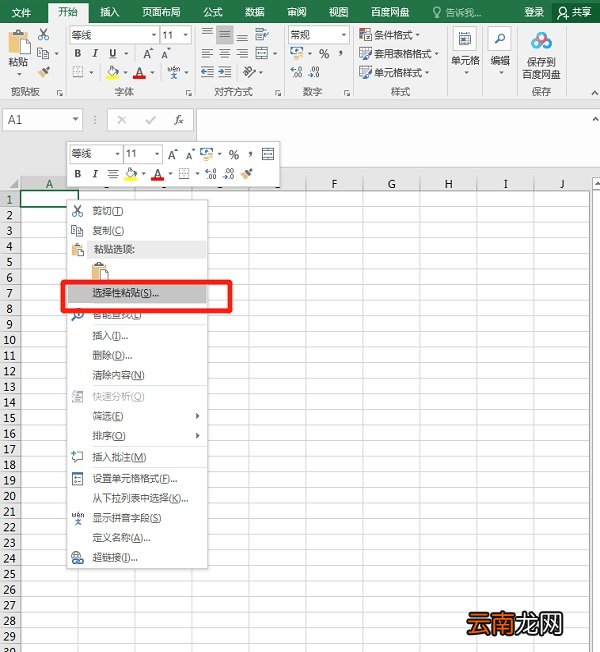Click ribbon Increase Decimal icon
Image resolution: width=600 pixels, height=652 pixels.
click(296, 72)
